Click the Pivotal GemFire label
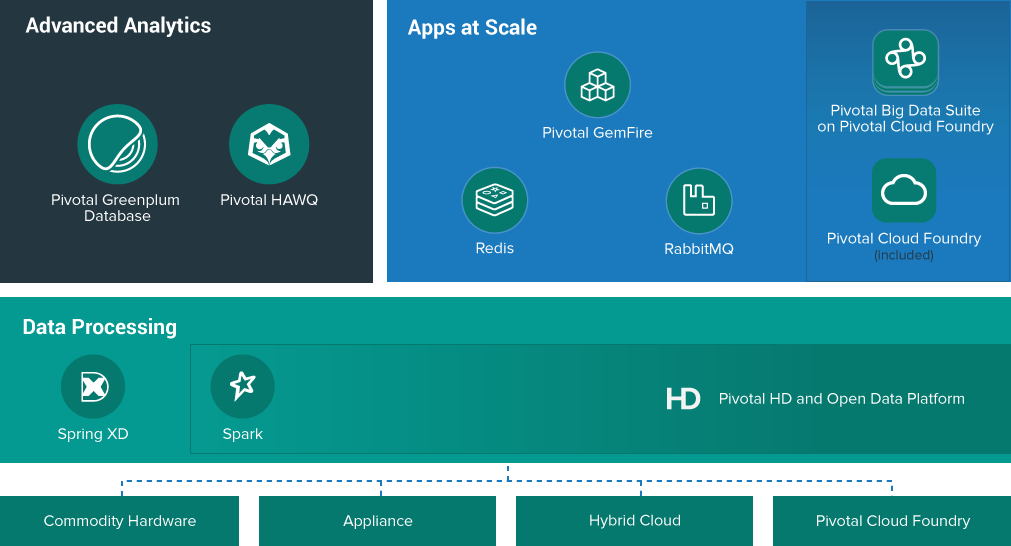 pos(597,133)
